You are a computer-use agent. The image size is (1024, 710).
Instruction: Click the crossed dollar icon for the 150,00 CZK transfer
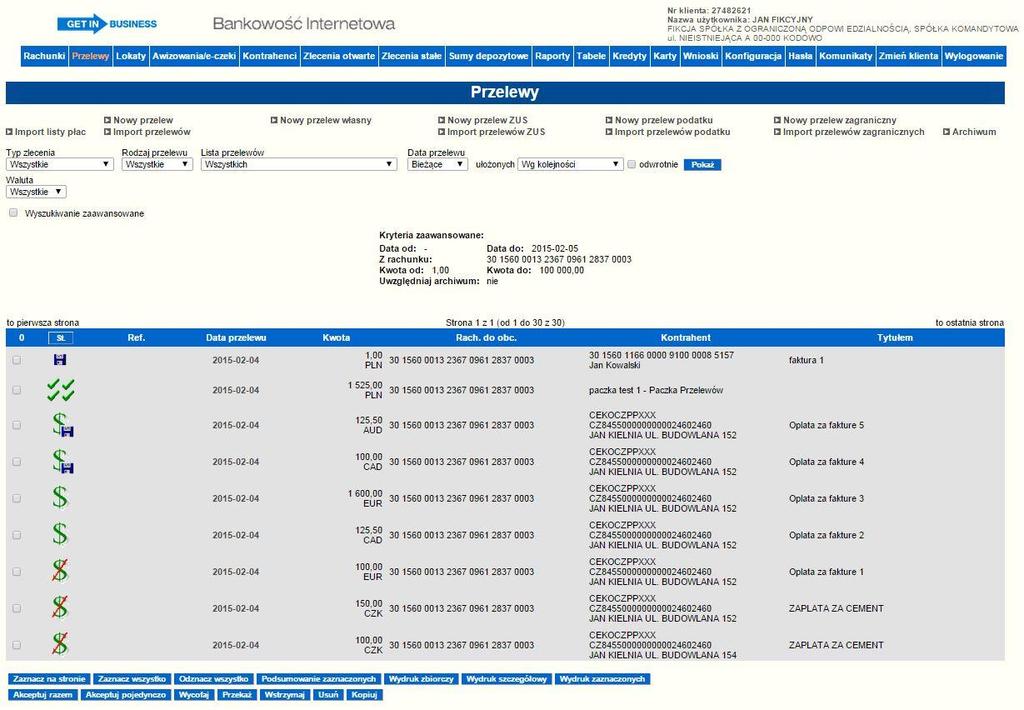(59, 608)
